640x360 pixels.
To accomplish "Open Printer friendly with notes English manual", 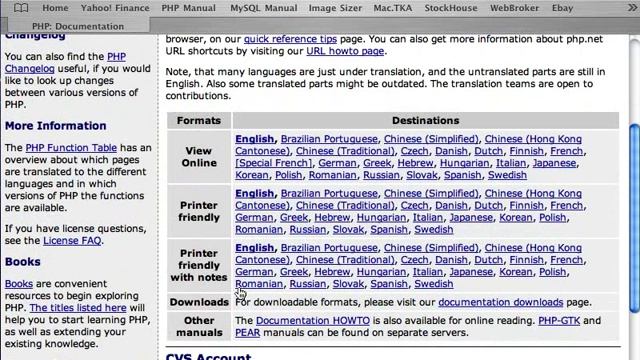I will click(x=254, y=248).
